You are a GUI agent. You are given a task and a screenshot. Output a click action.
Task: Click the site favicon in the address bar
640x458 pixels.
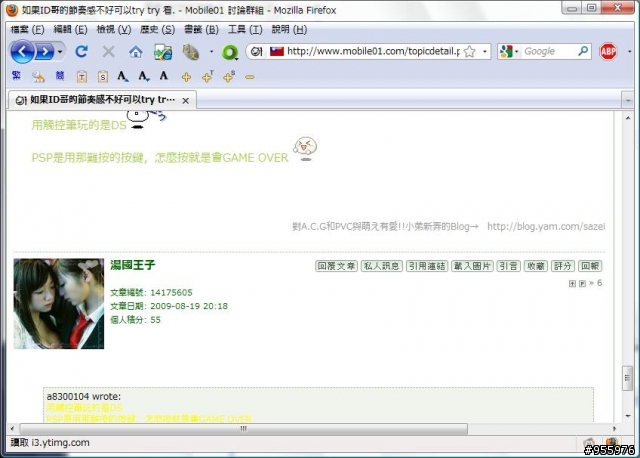[x=257, y=51]
